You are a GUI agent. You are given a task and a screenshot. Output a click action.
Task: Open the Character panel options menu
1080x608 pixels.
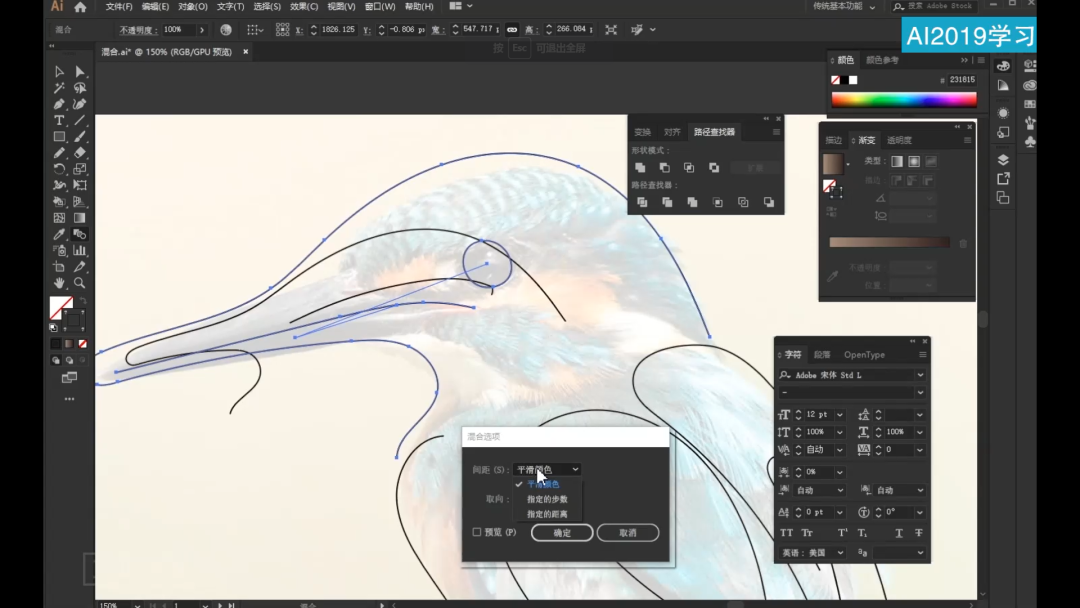tap(922, 355)
